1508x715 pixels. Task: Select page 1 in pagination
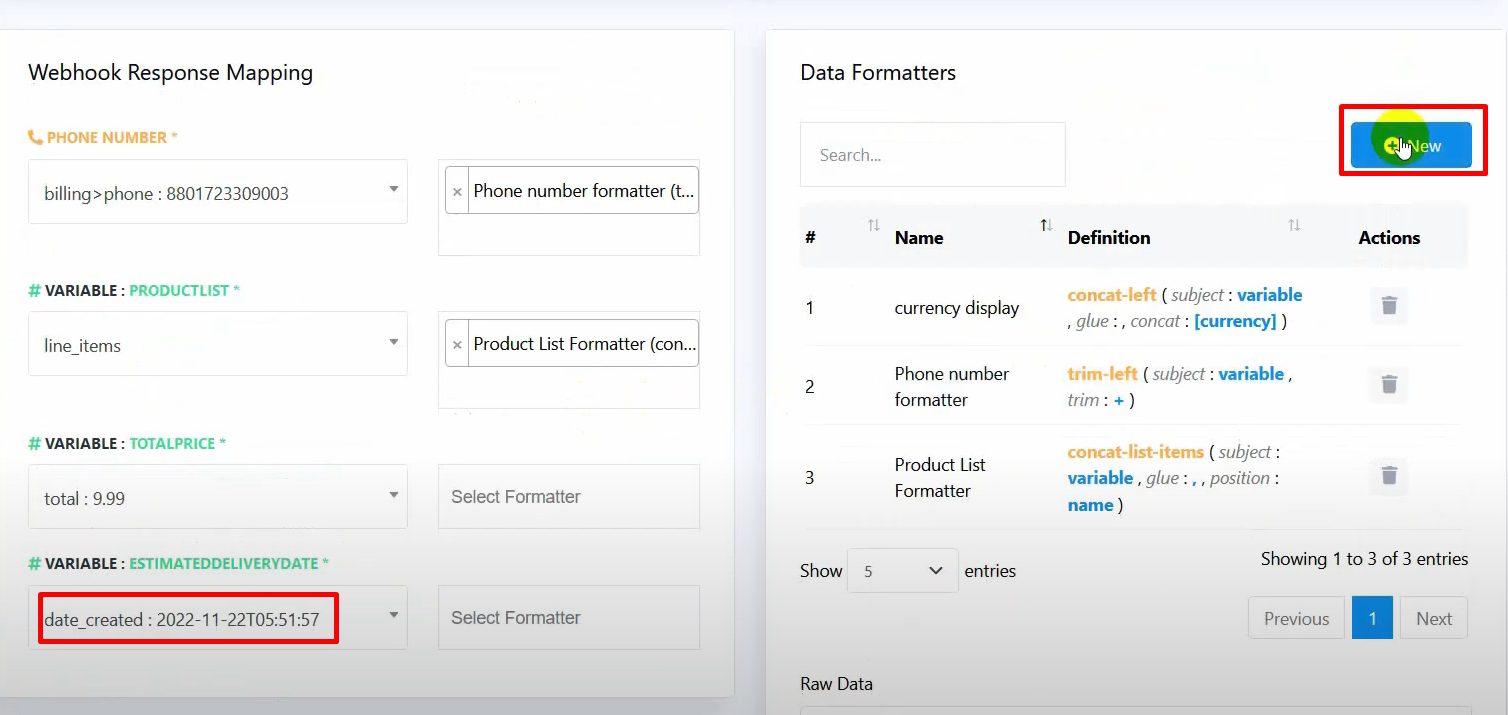1372,618
